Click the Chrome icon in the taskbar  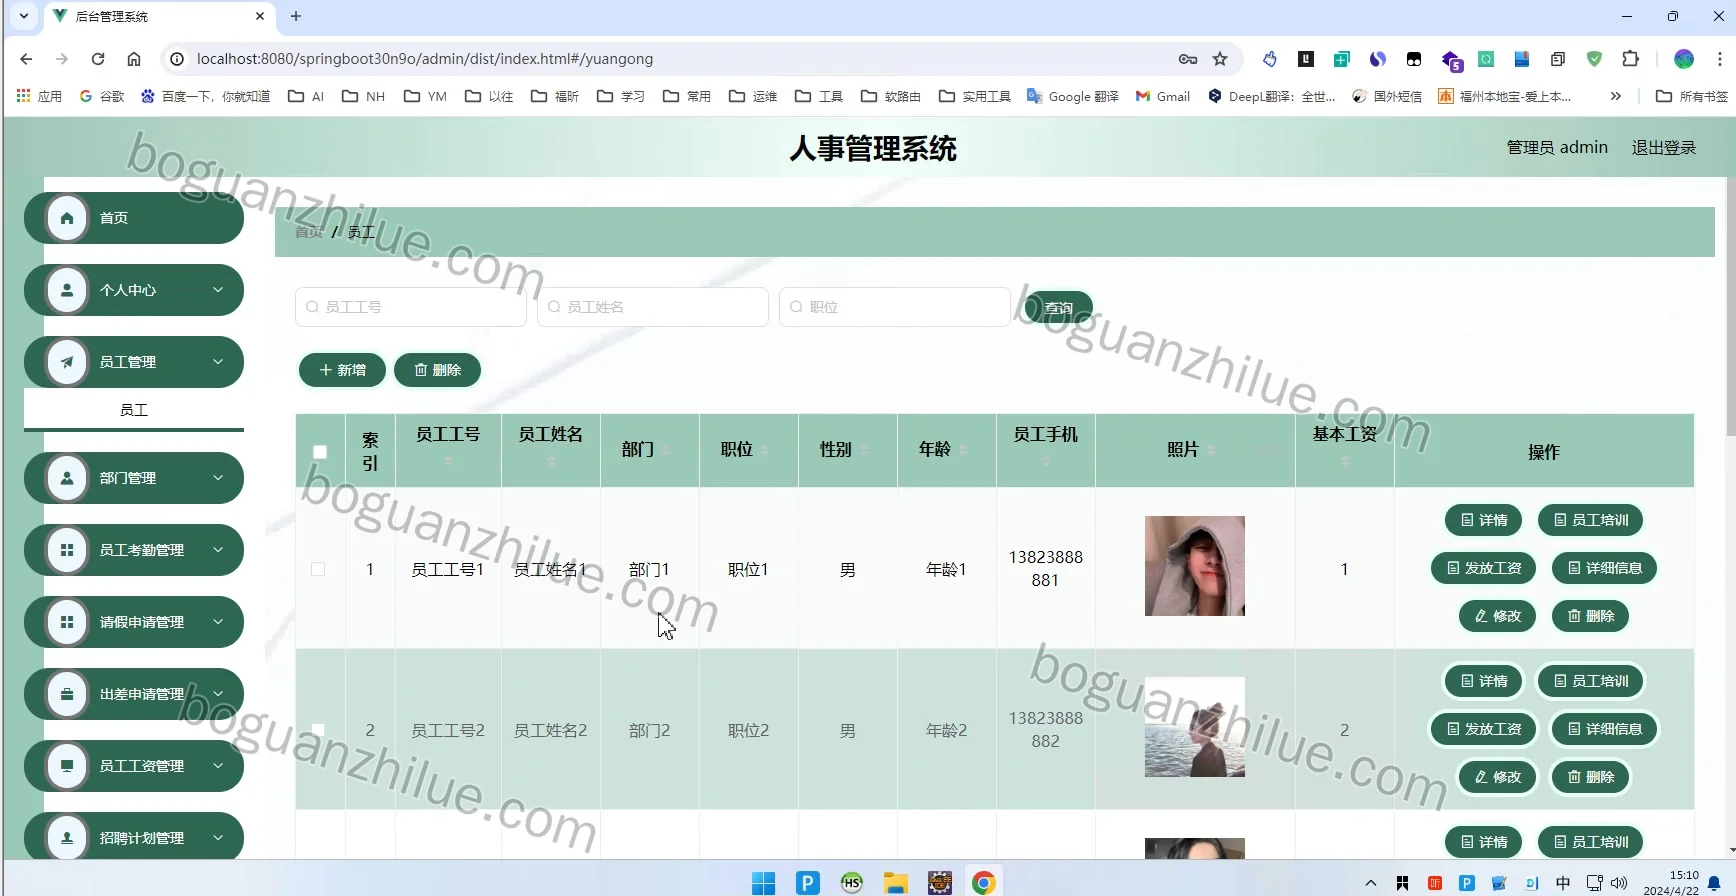983,883
